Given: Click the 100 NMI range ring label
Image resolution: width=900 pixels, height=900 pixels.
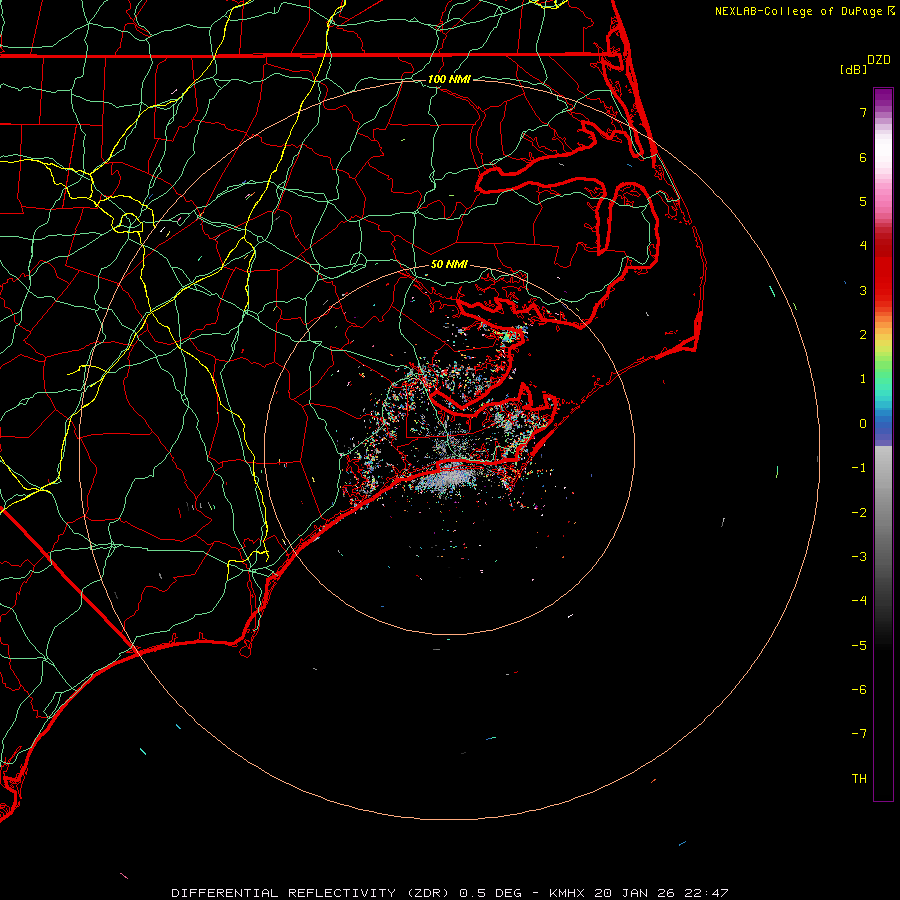Looking at the screenshot, I should (449, 79).
